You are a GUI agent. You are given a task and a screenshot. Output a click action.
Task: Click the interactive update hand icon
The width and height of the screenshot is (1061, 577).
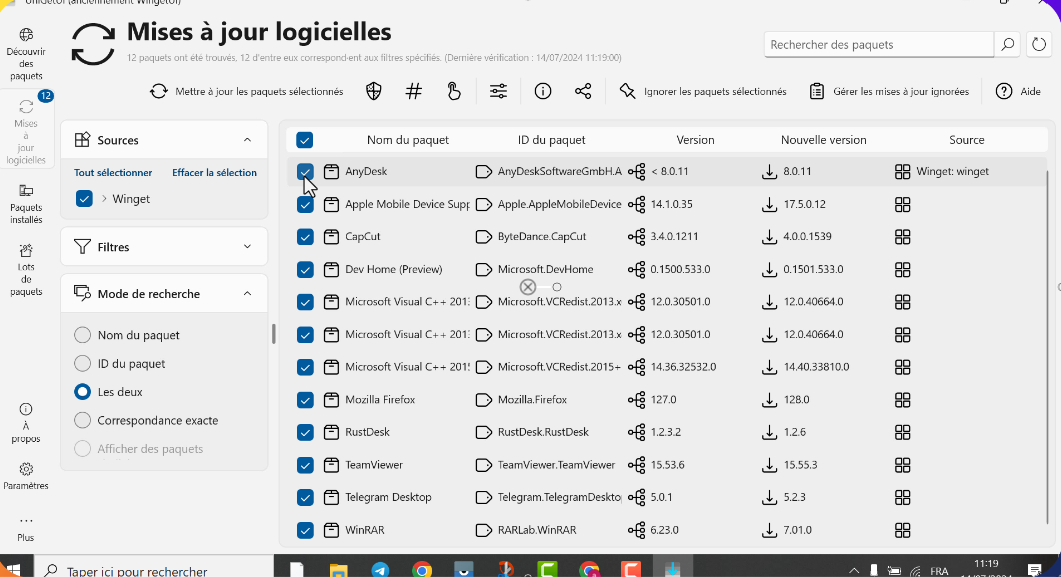click(x=454, y=91)
